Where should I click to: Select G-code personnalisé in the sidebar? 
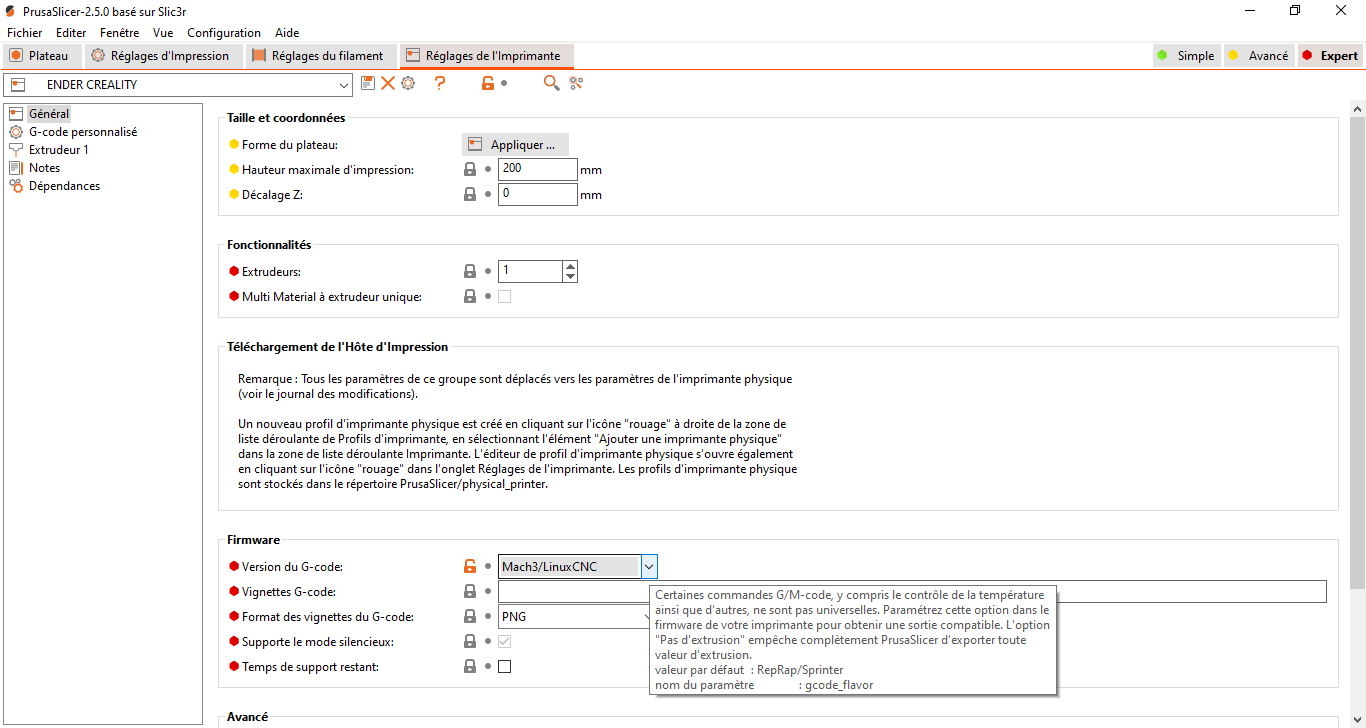[83, 132]
